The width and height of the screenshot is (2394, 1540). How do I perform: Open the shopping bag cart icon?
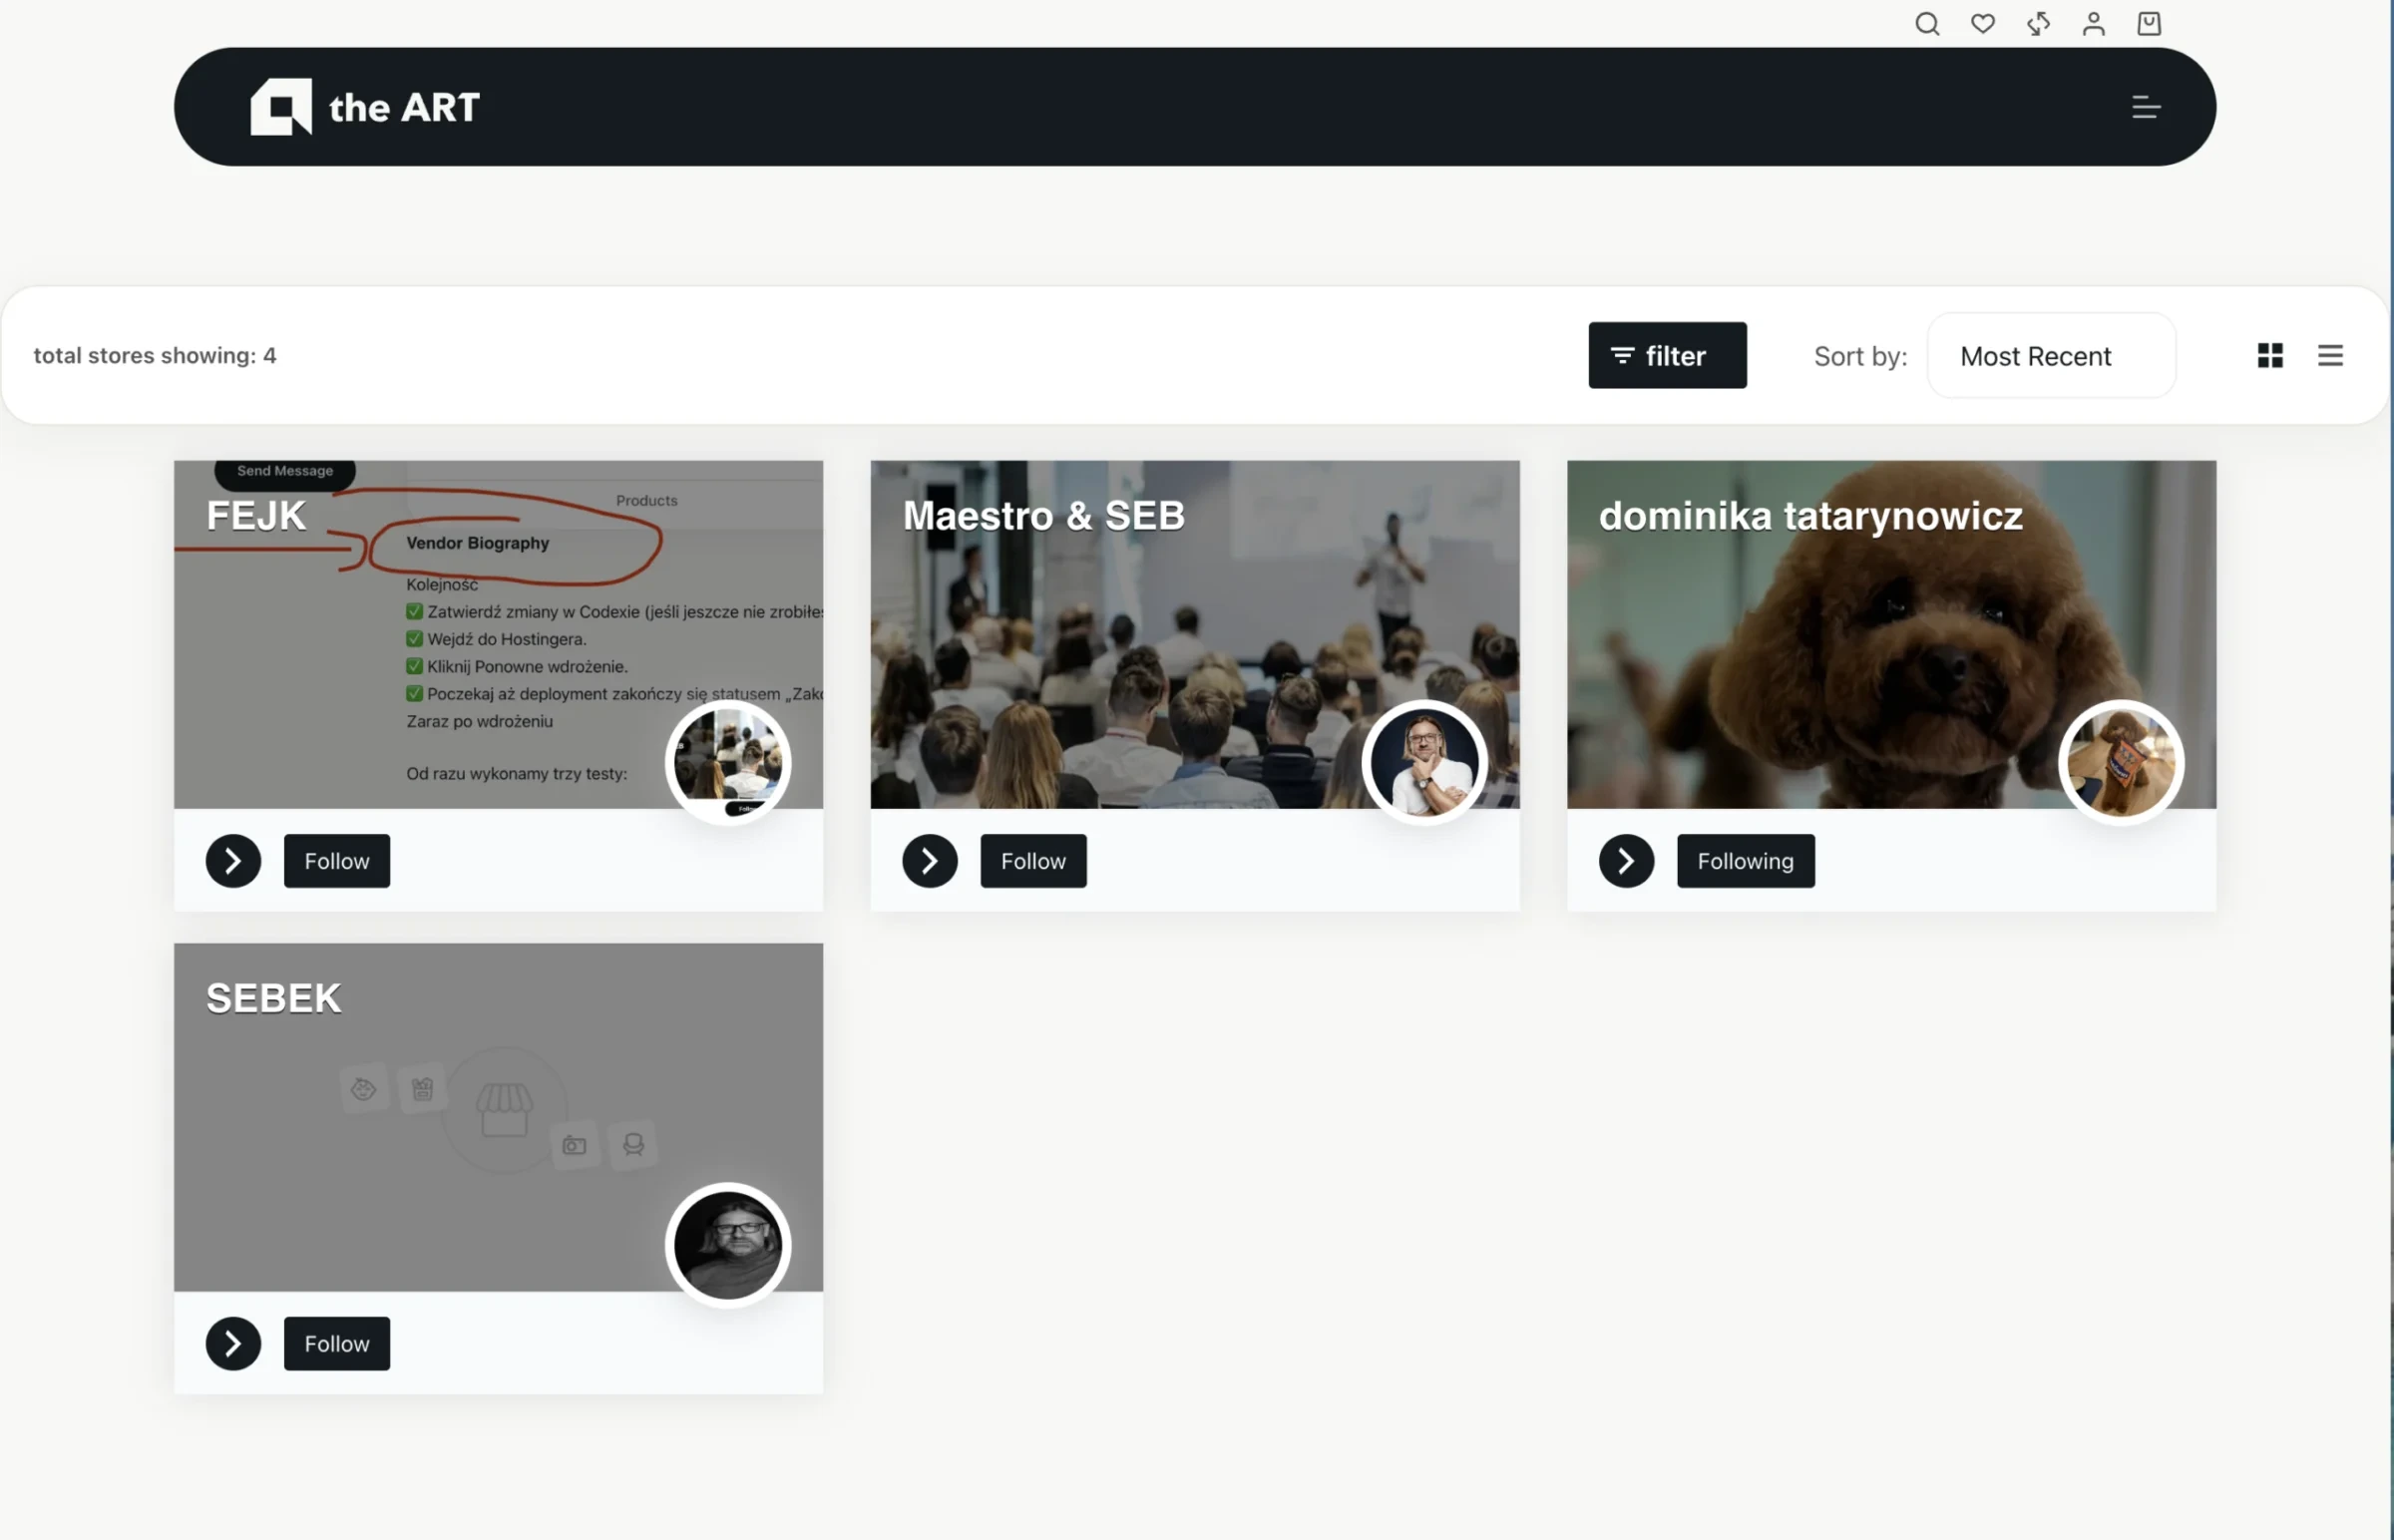[x=2149, y=23]
